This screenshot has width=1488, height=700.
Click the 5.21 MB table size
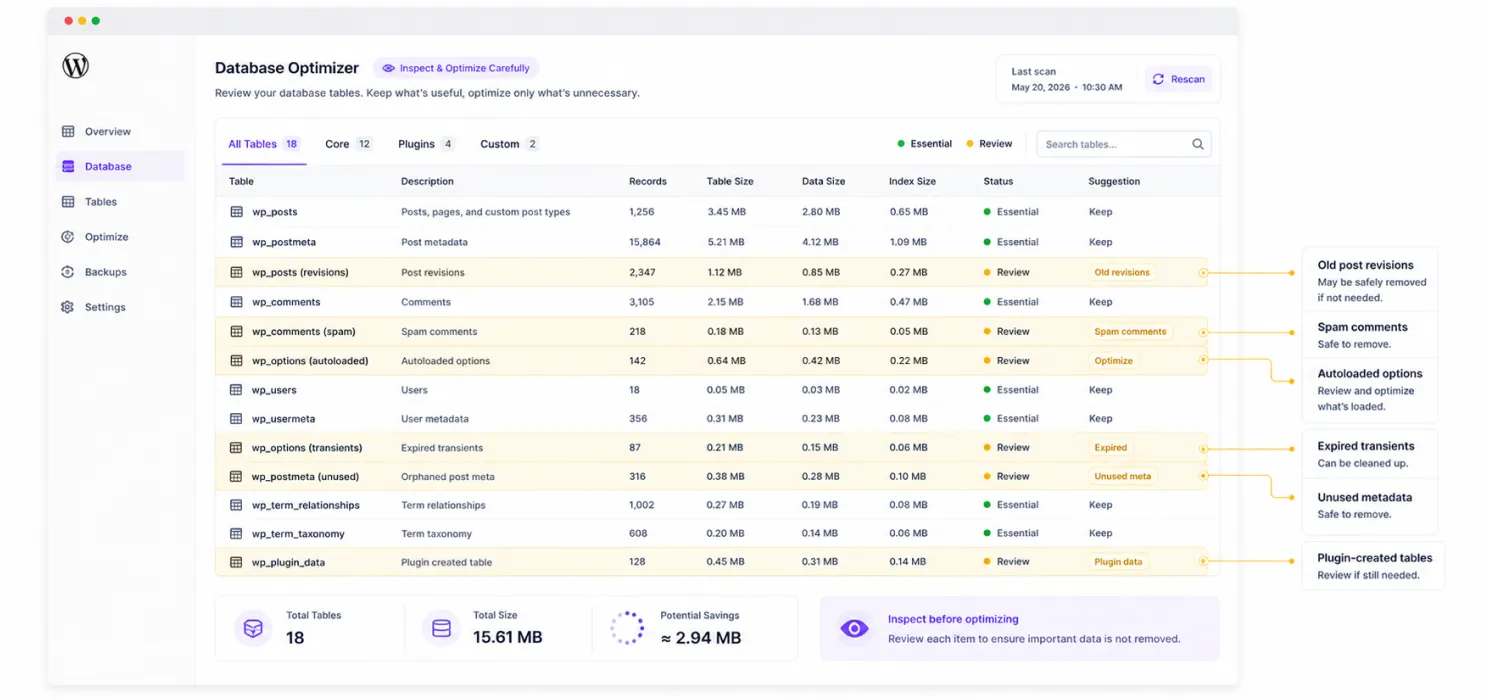(725, 242)
